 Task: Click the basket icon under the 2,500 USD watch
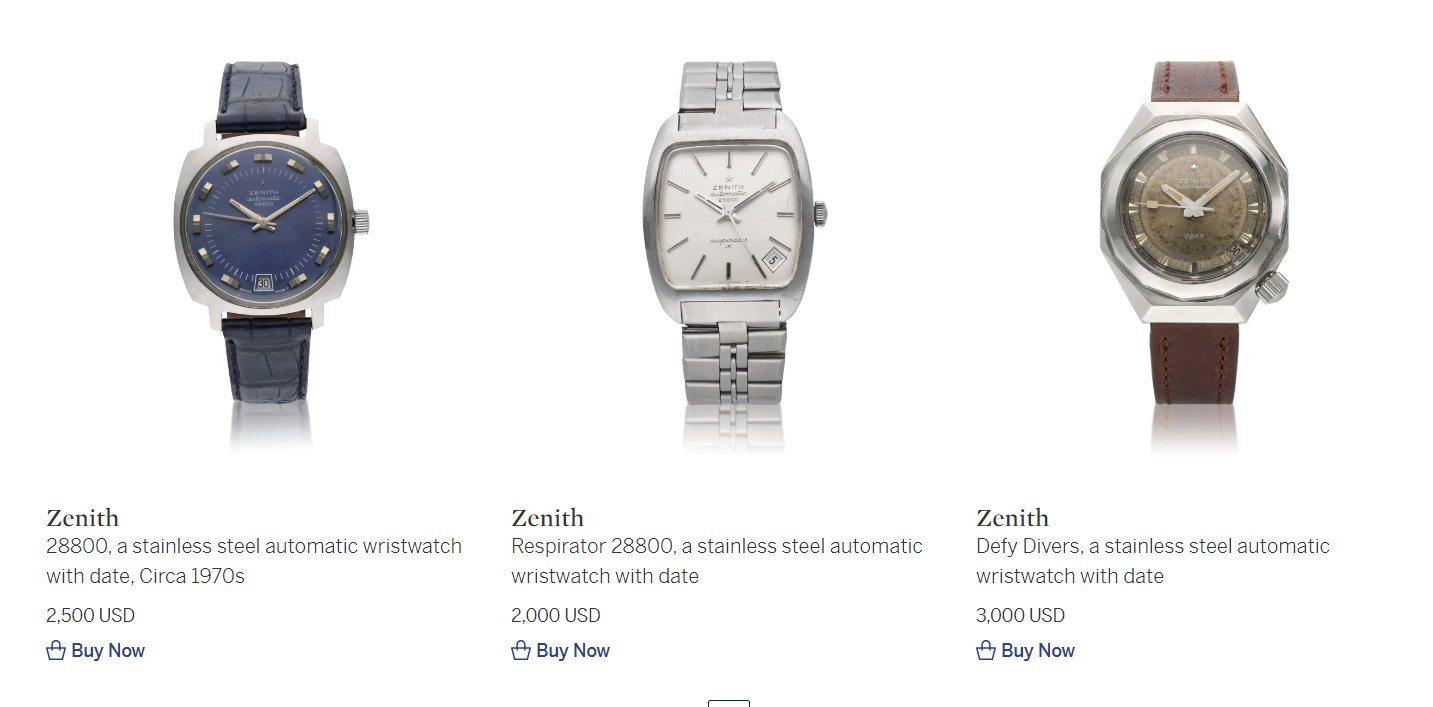tap(55, 651)
